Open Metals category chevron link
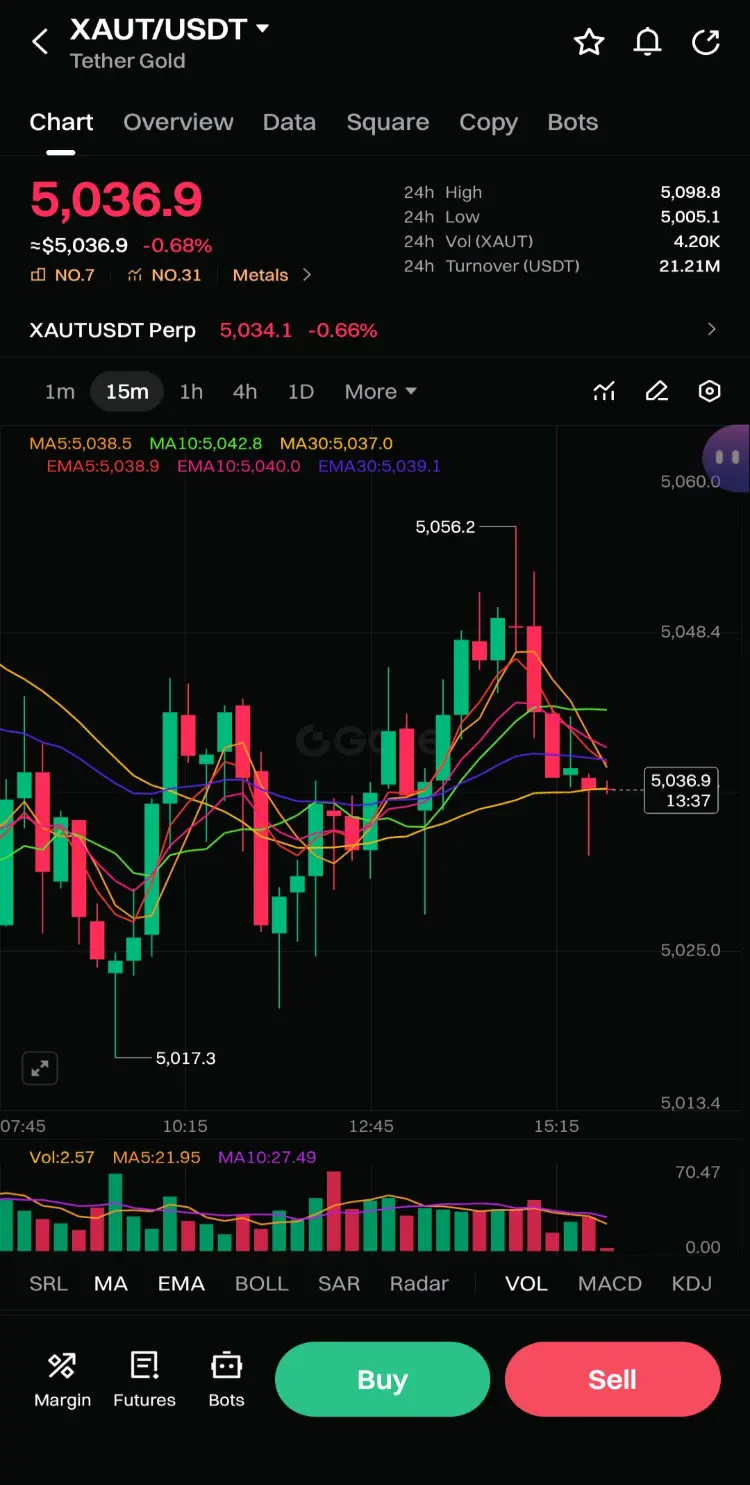 pos(272,275)
